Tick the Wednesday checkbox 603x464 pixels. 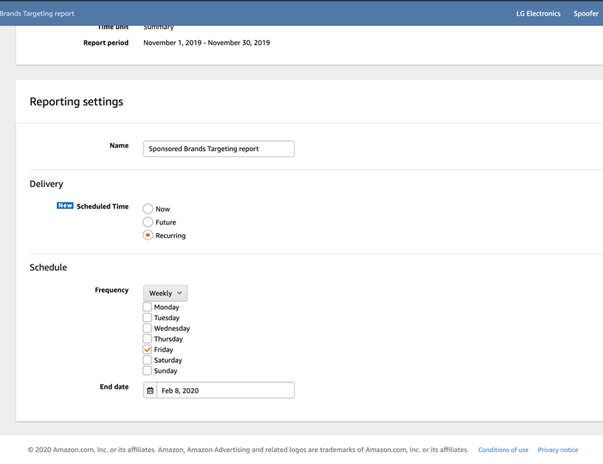tap(148, 328)
